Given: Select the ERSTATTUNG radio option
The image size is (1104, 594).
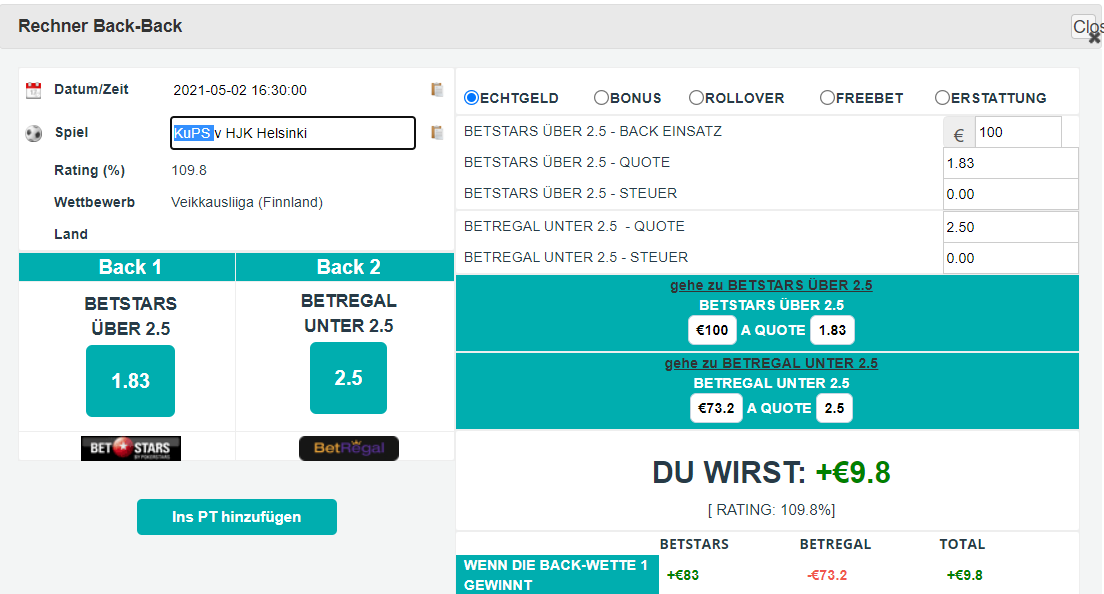Looking at the screenshot, I should 942,98.
